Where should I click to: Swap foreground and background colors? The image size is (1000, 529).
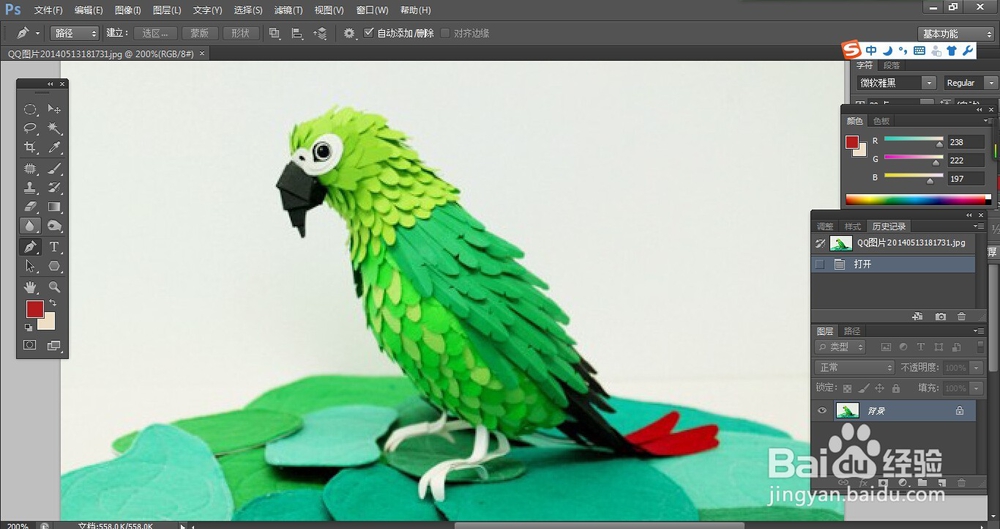53,303
